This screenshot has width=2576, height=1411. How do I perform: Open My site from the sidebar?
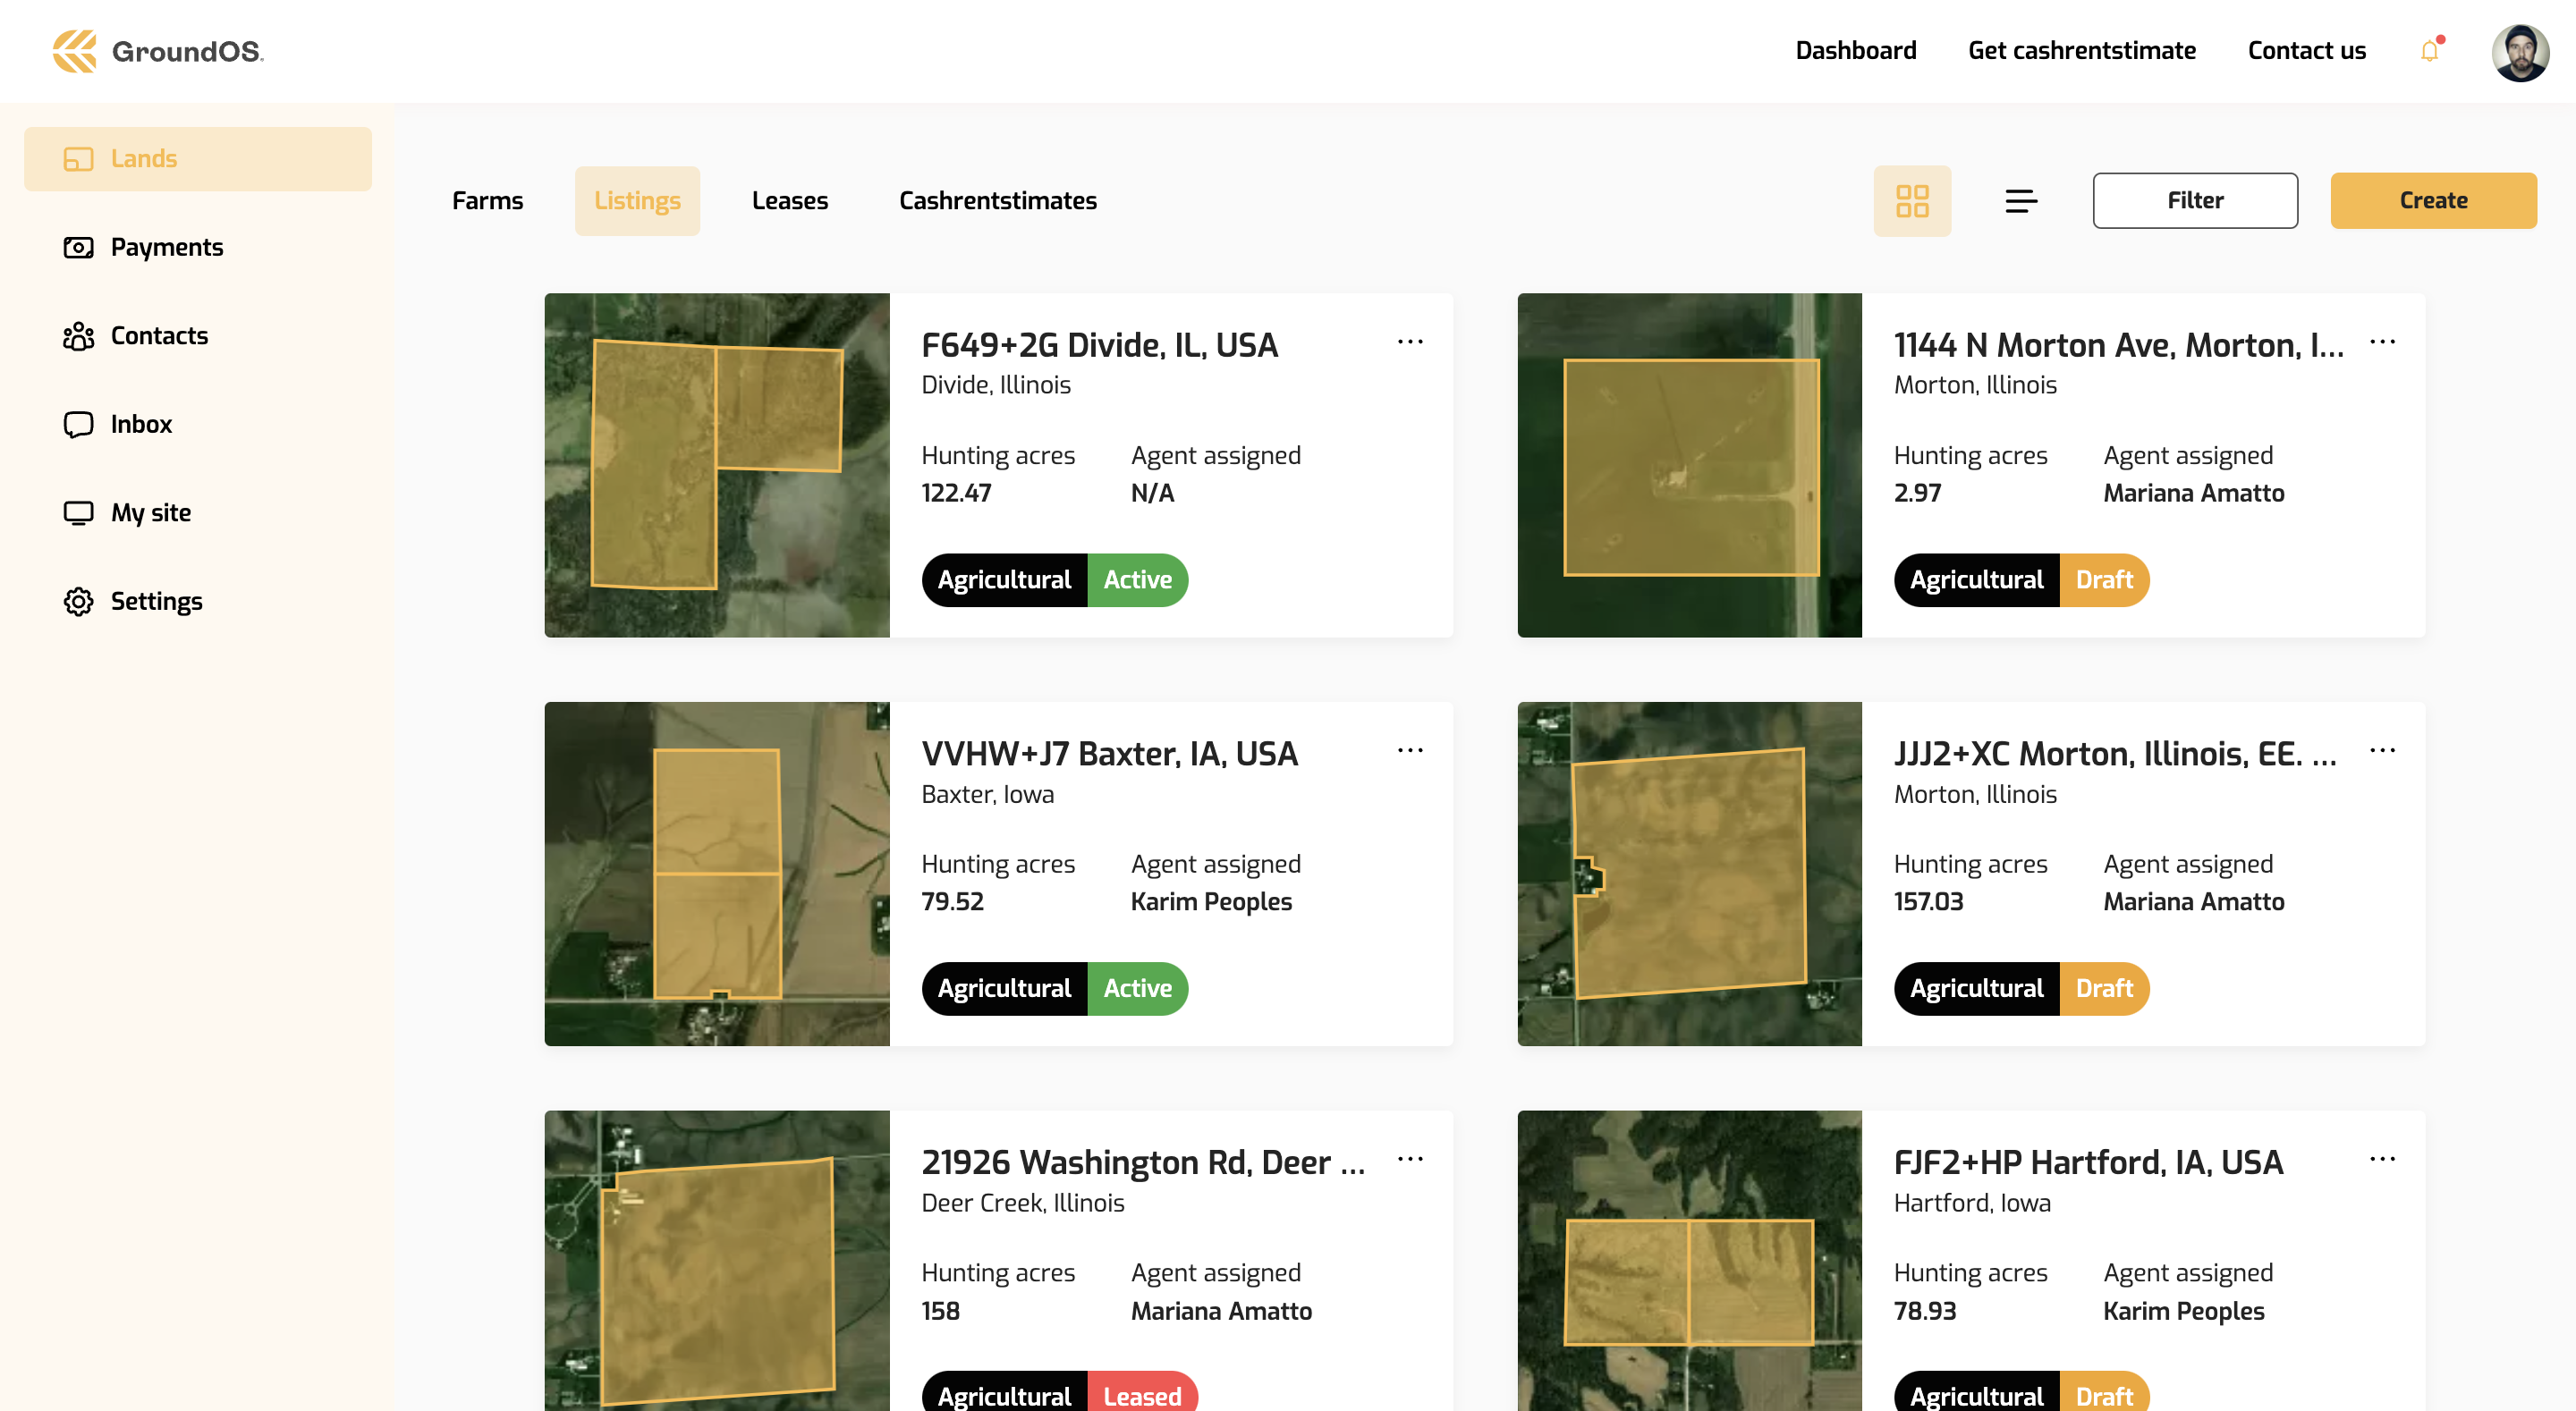tap(150, 513)
